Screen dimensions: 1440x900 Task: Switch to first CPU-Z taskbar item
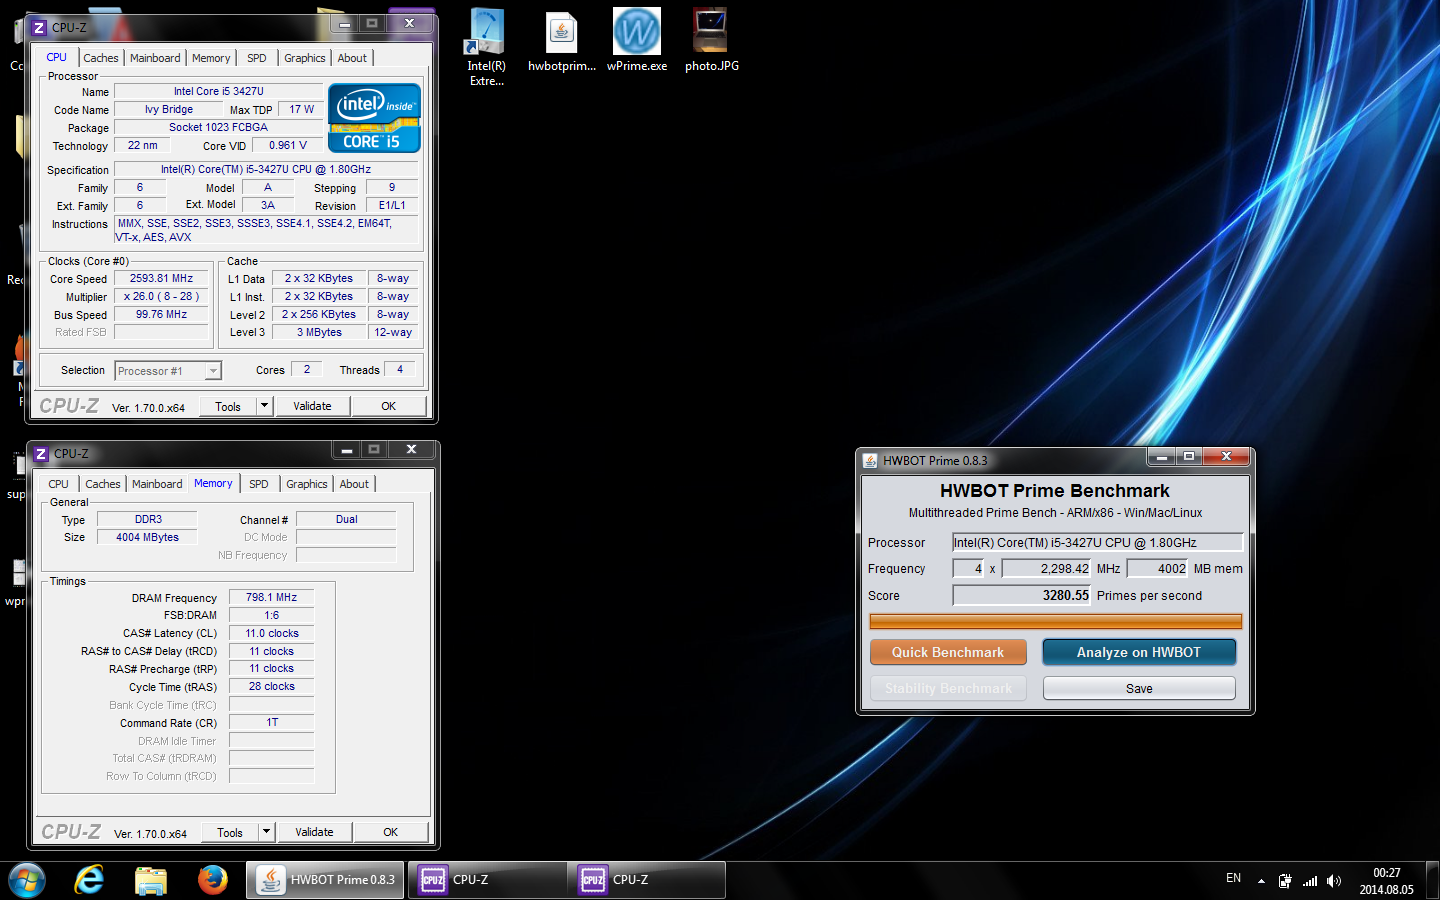487,880
